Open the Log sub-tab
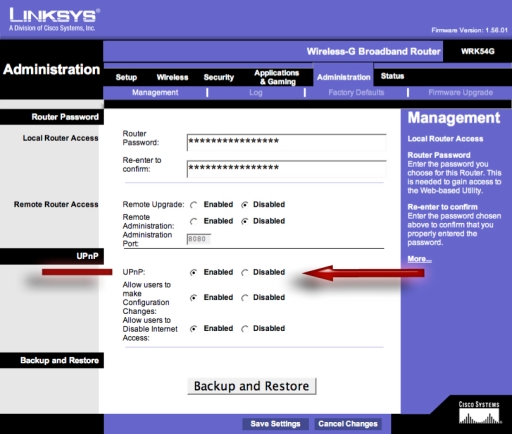 [x=256, y=92]
